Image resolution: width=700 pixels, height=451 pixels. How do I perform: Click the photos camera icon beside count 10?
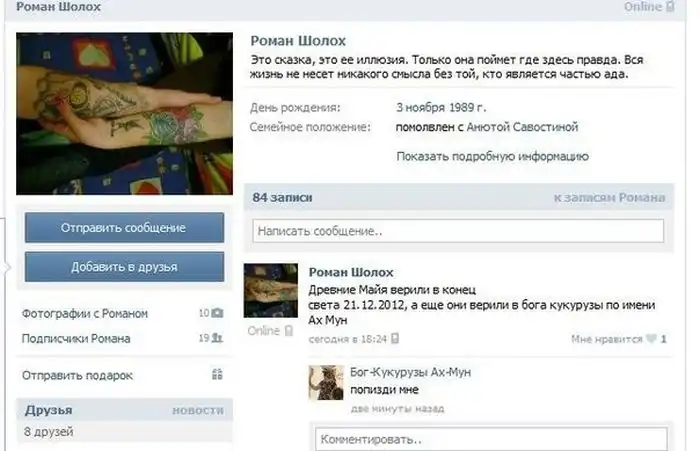[217, 313]
